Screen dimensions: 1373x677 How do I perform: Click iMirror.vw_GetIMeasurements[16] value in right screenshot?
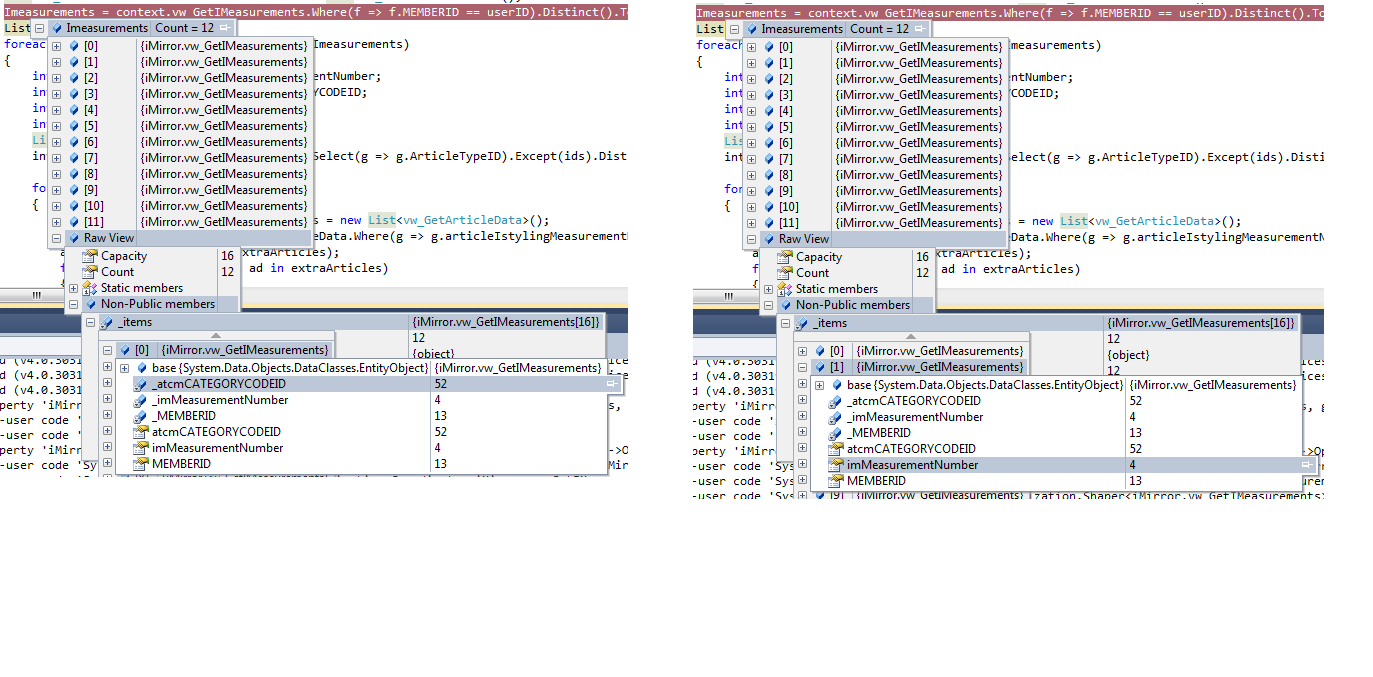click(1201, 323)
